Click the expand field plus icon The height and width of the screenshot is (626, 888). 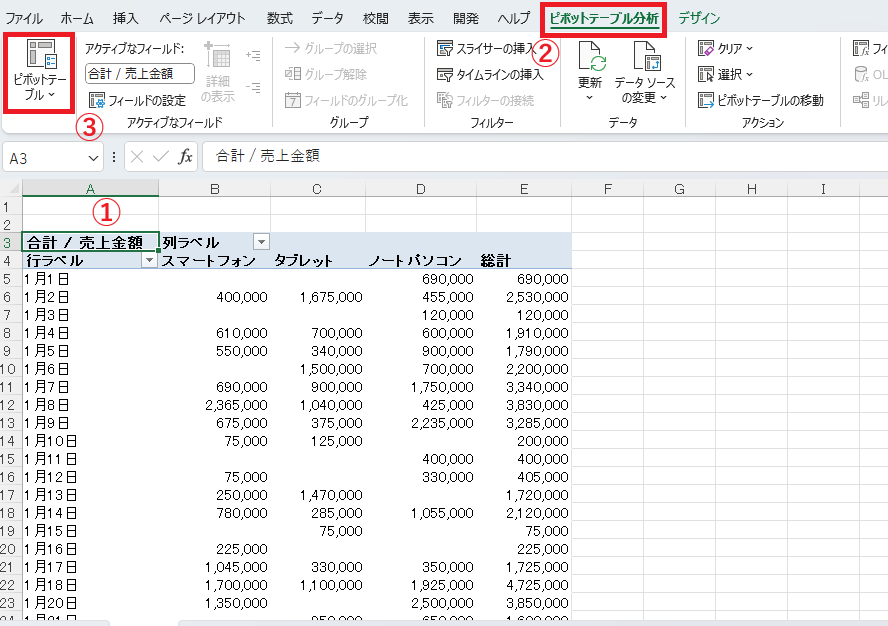[253, 56]
